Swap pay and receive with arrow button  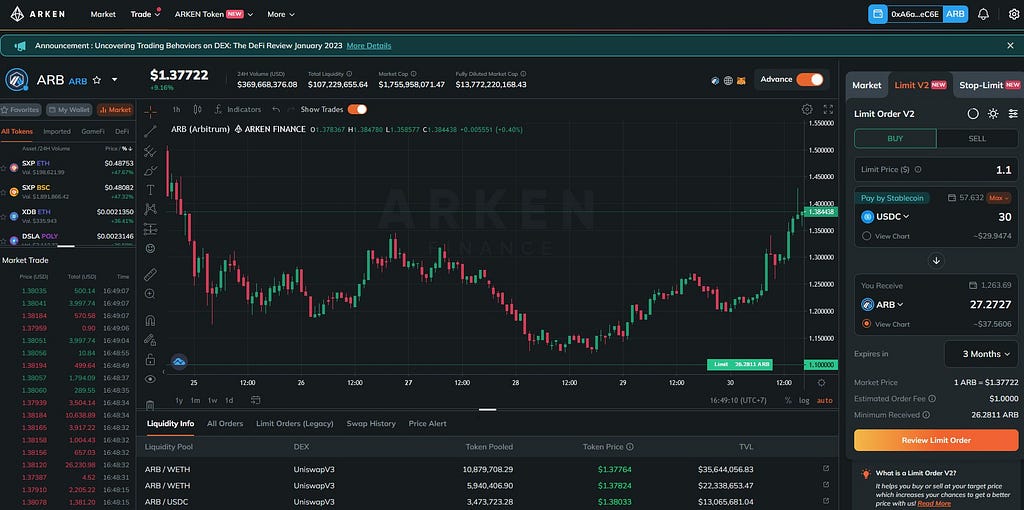tap(936, 261)
